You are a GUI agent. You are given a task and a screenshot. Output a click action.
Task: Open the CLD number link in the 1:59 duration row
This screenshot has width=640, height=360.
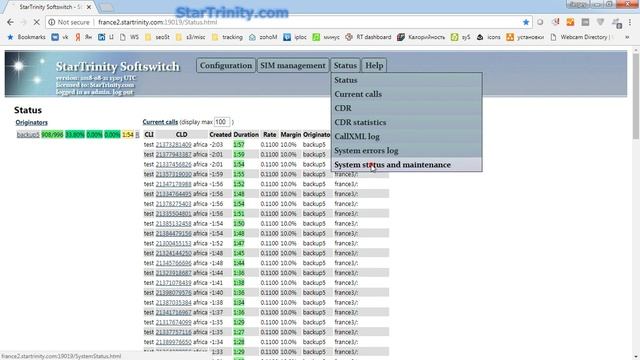(173, 154)
